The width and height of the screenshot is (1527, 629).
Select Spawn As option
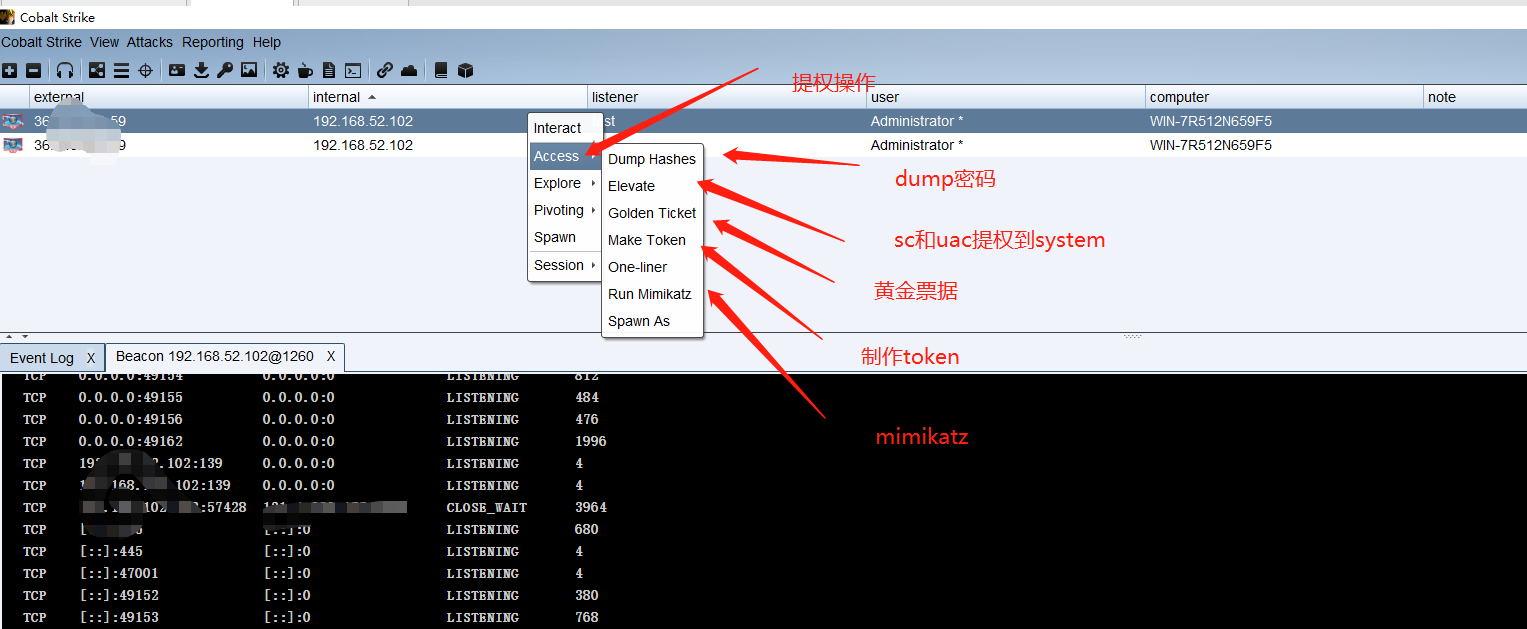pos(652,321)
